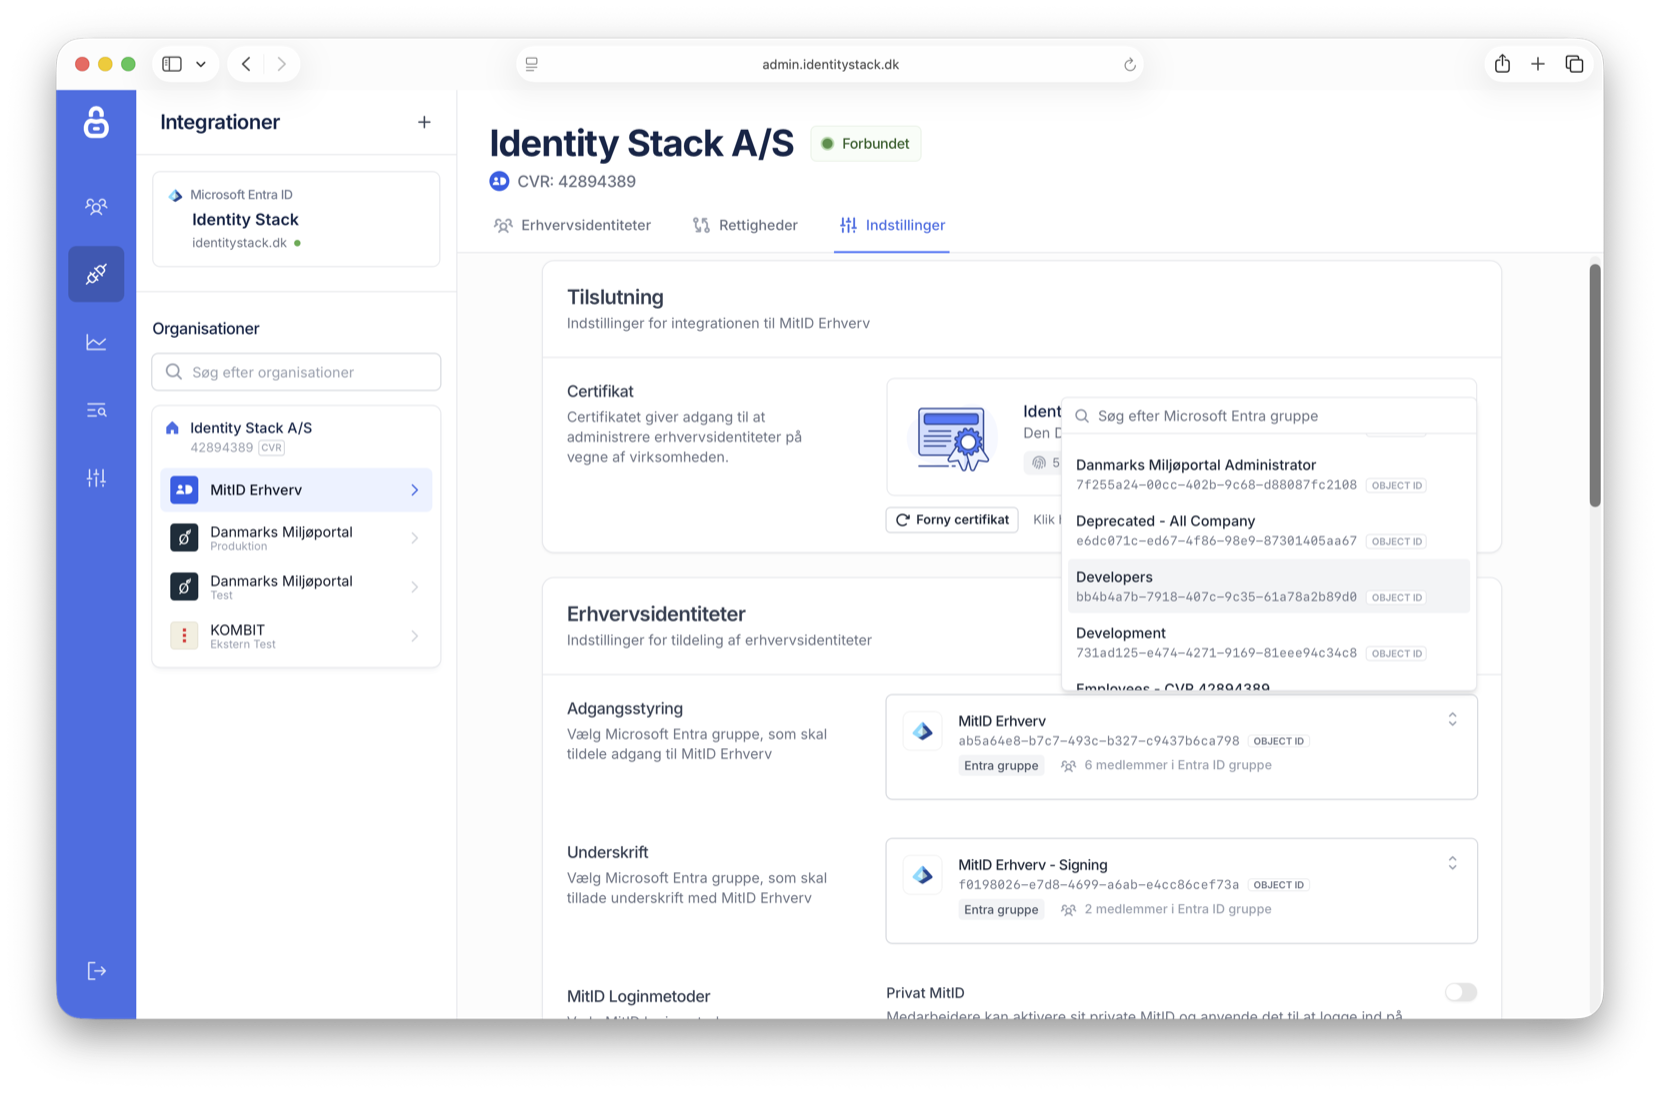
Task: Expand Danmarks Miljøportal Produktion chevron
Action: 414,538
